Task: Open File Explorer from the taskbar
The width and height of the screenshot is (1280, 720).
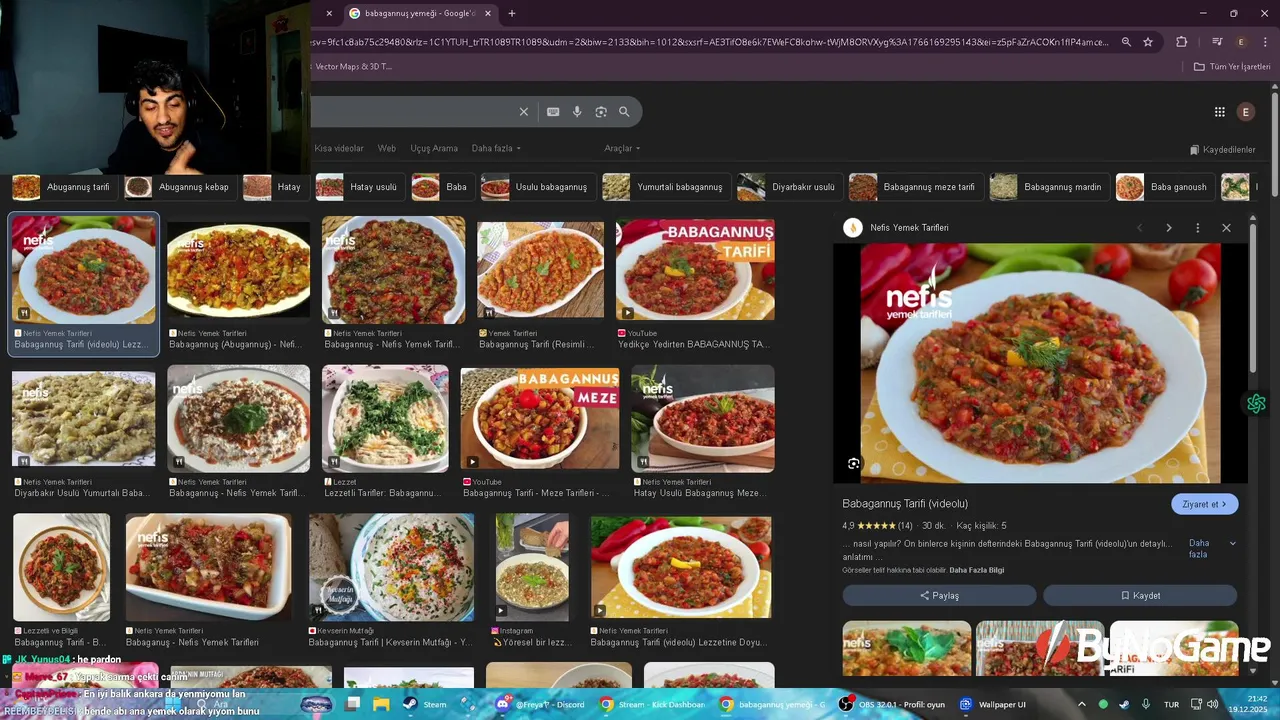Action: (x=381, y=704)
